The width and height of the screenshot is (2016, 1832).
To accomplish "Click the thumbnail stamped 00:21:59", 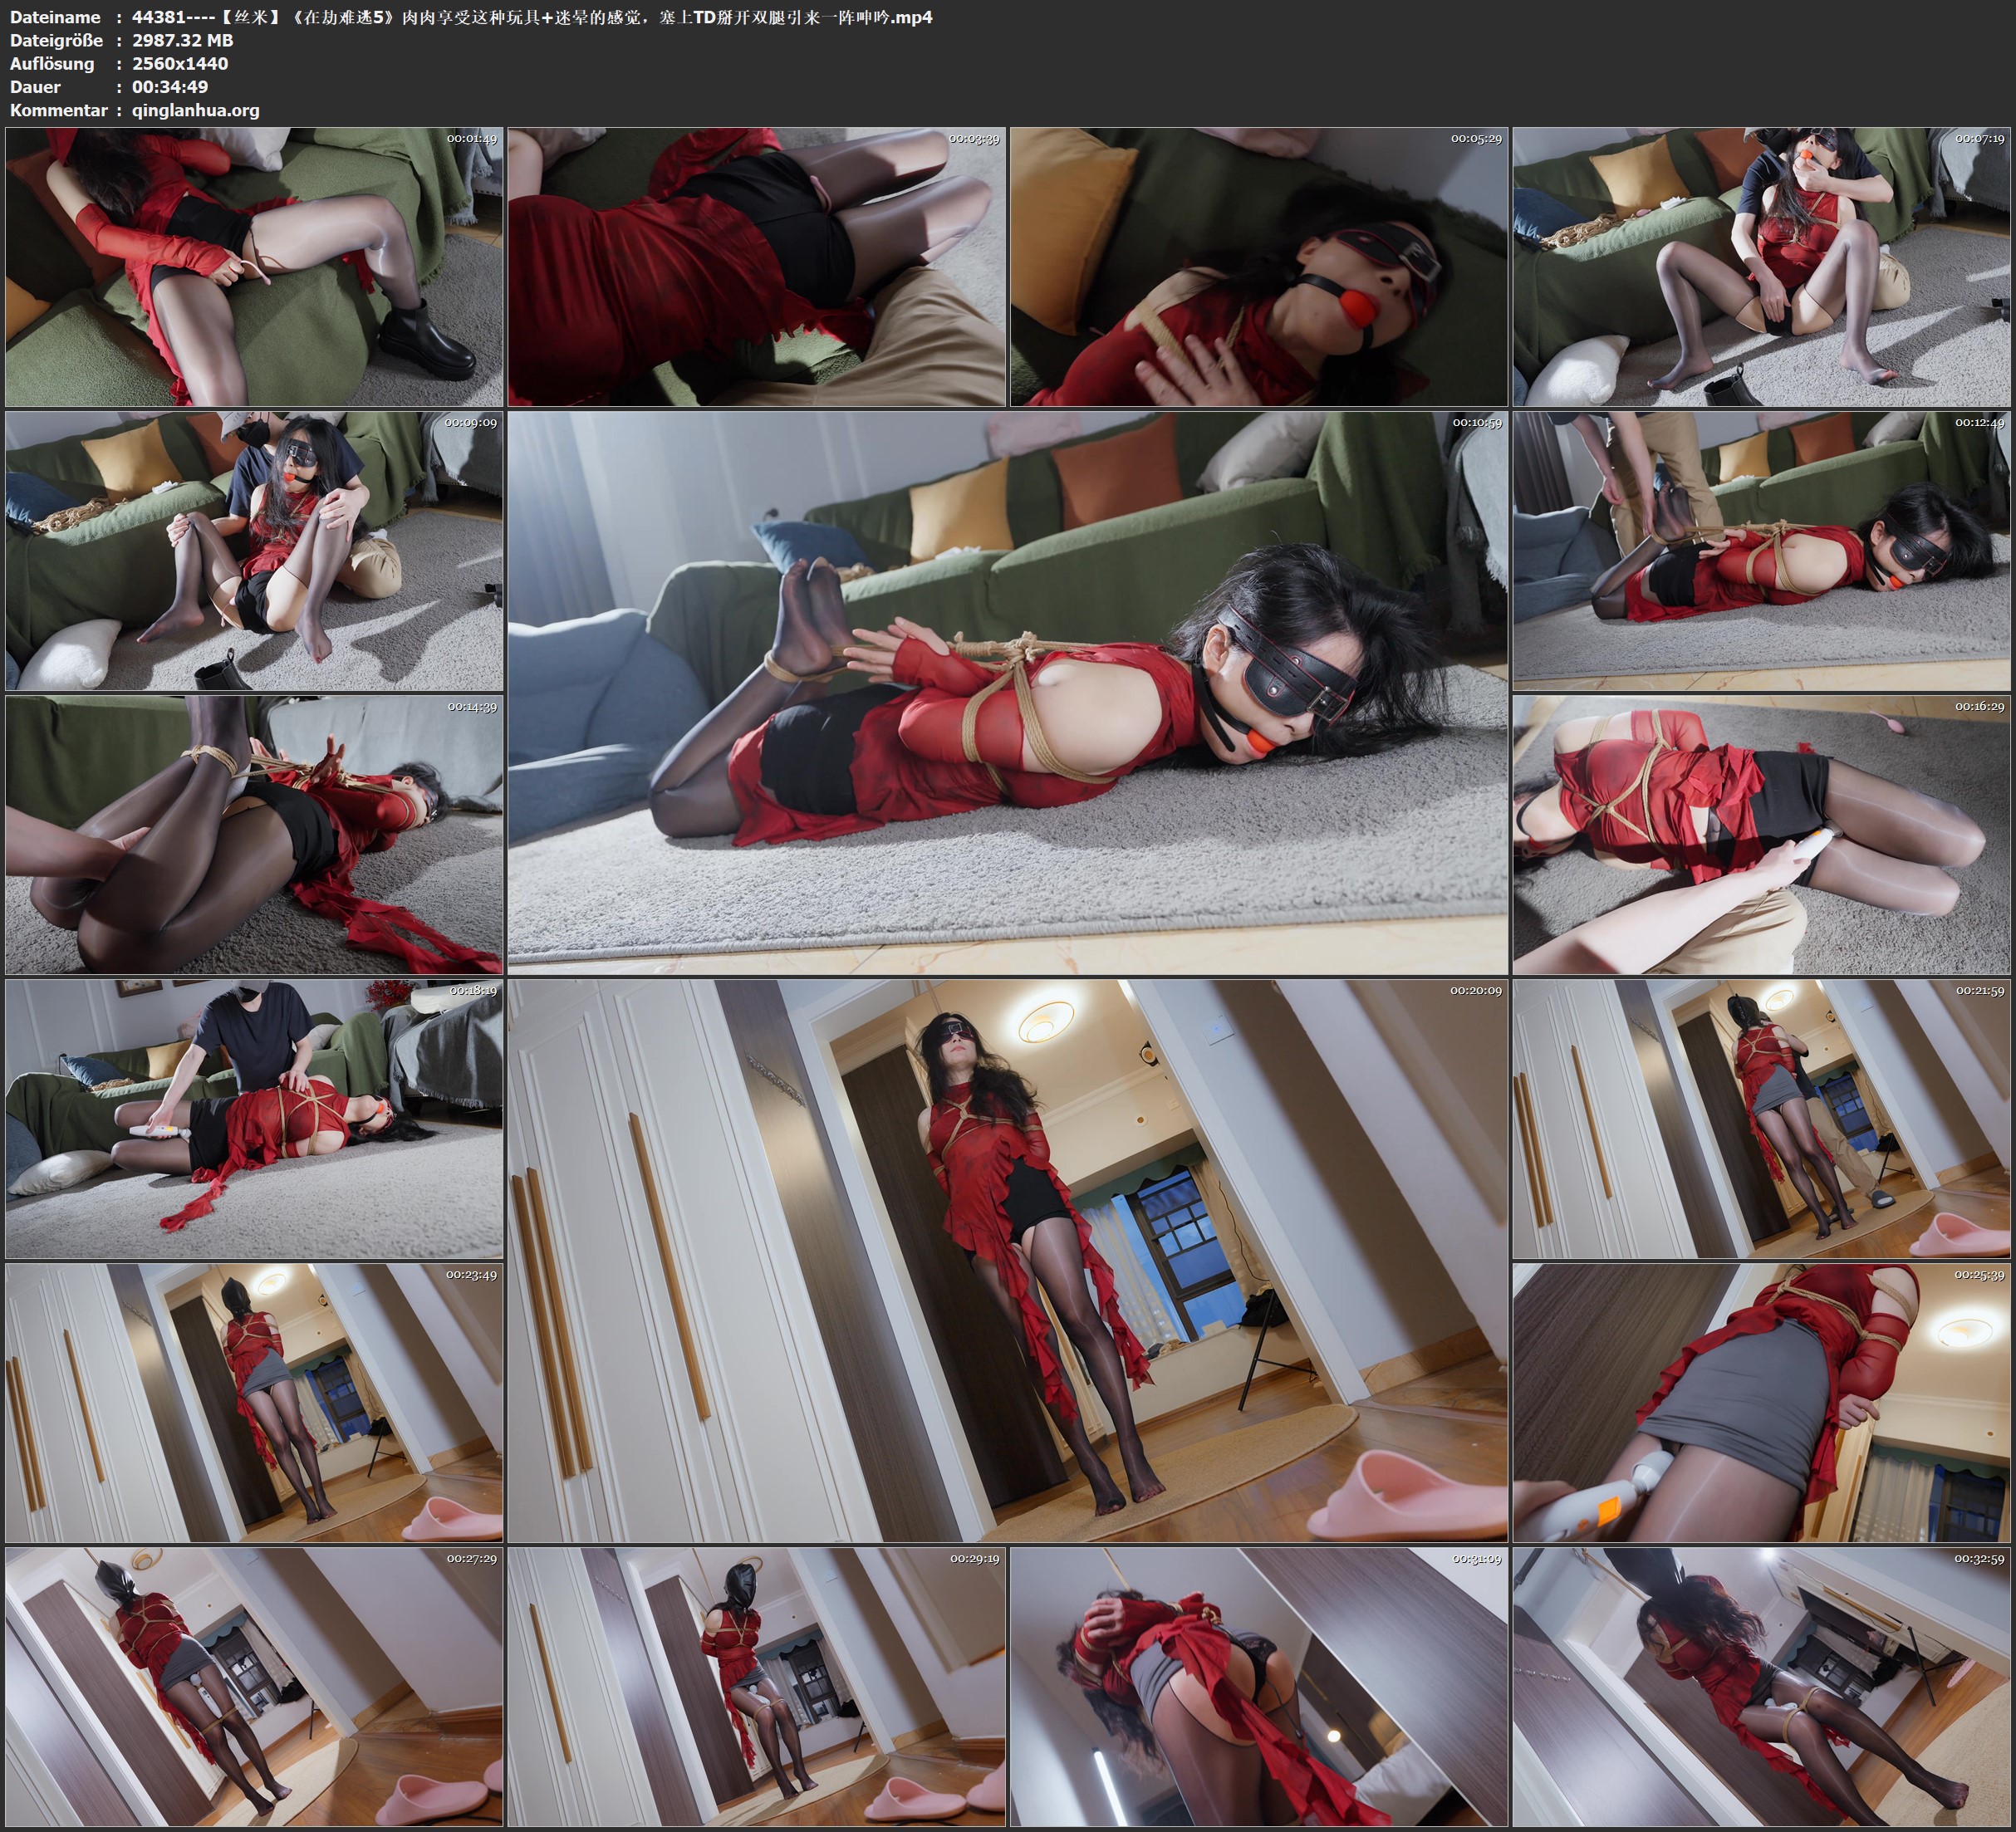I will [x=1761, y=1118].
